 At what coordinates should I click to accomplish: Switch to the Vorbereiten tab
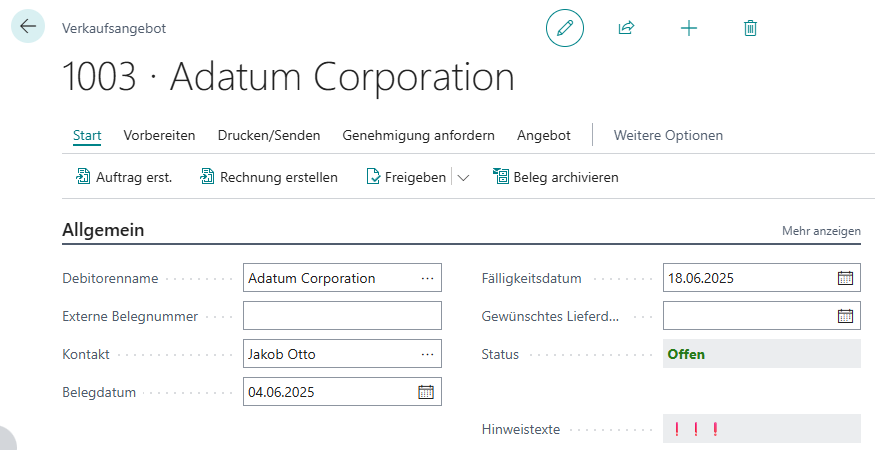point(159,135)
